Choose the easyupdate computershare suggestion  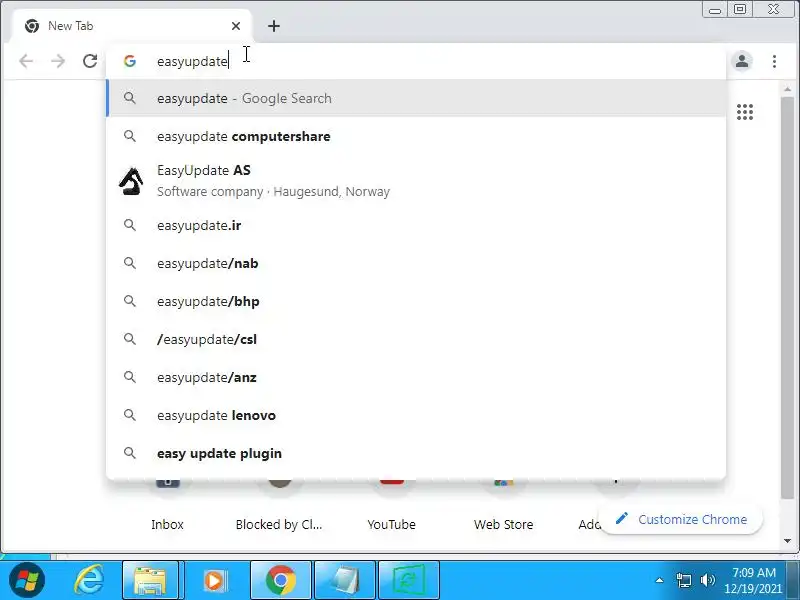coord(416,136)
